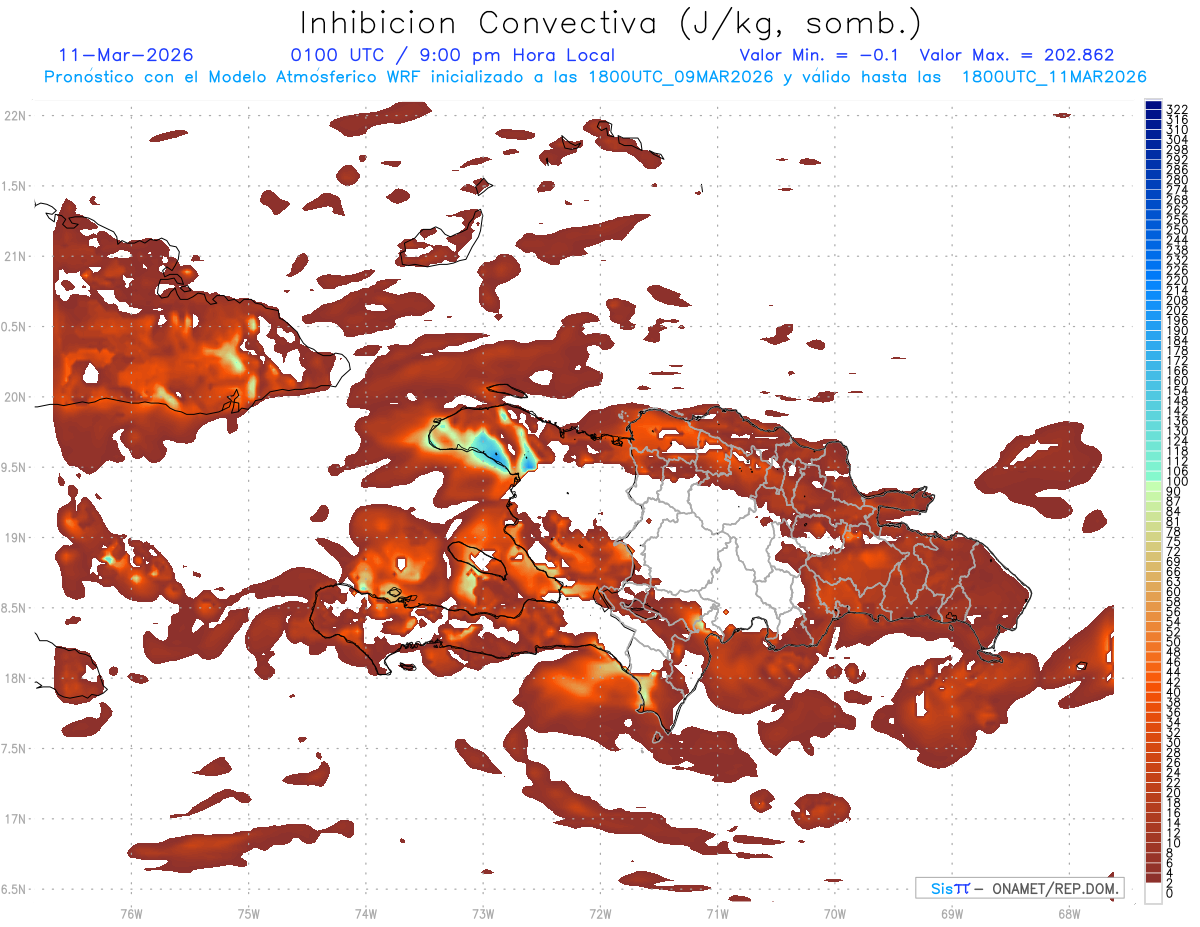The image size is (1200, 927).
Task: Click the title "Inhibicion Convectiva (J/kg, somb.)"
Action: tap(611, 24)
